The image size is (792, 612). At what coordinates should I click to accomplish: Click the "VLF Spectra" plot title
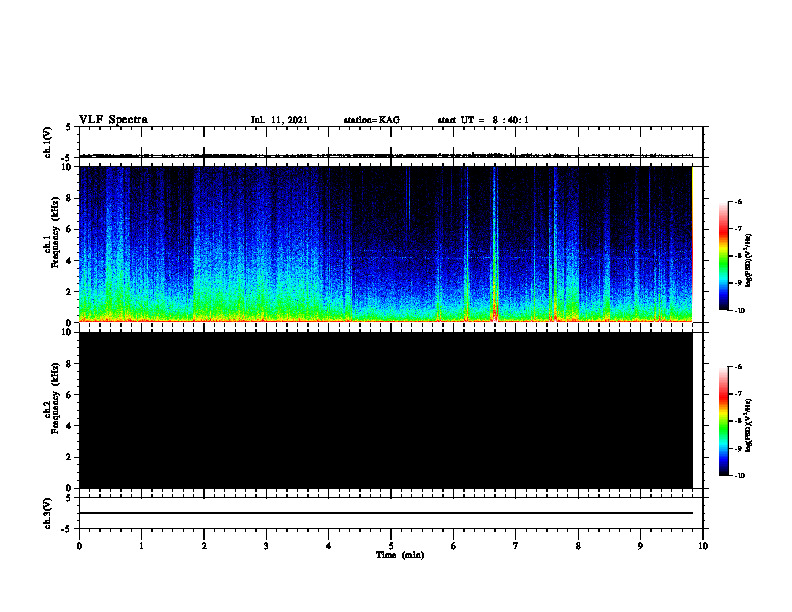[113, 120]
